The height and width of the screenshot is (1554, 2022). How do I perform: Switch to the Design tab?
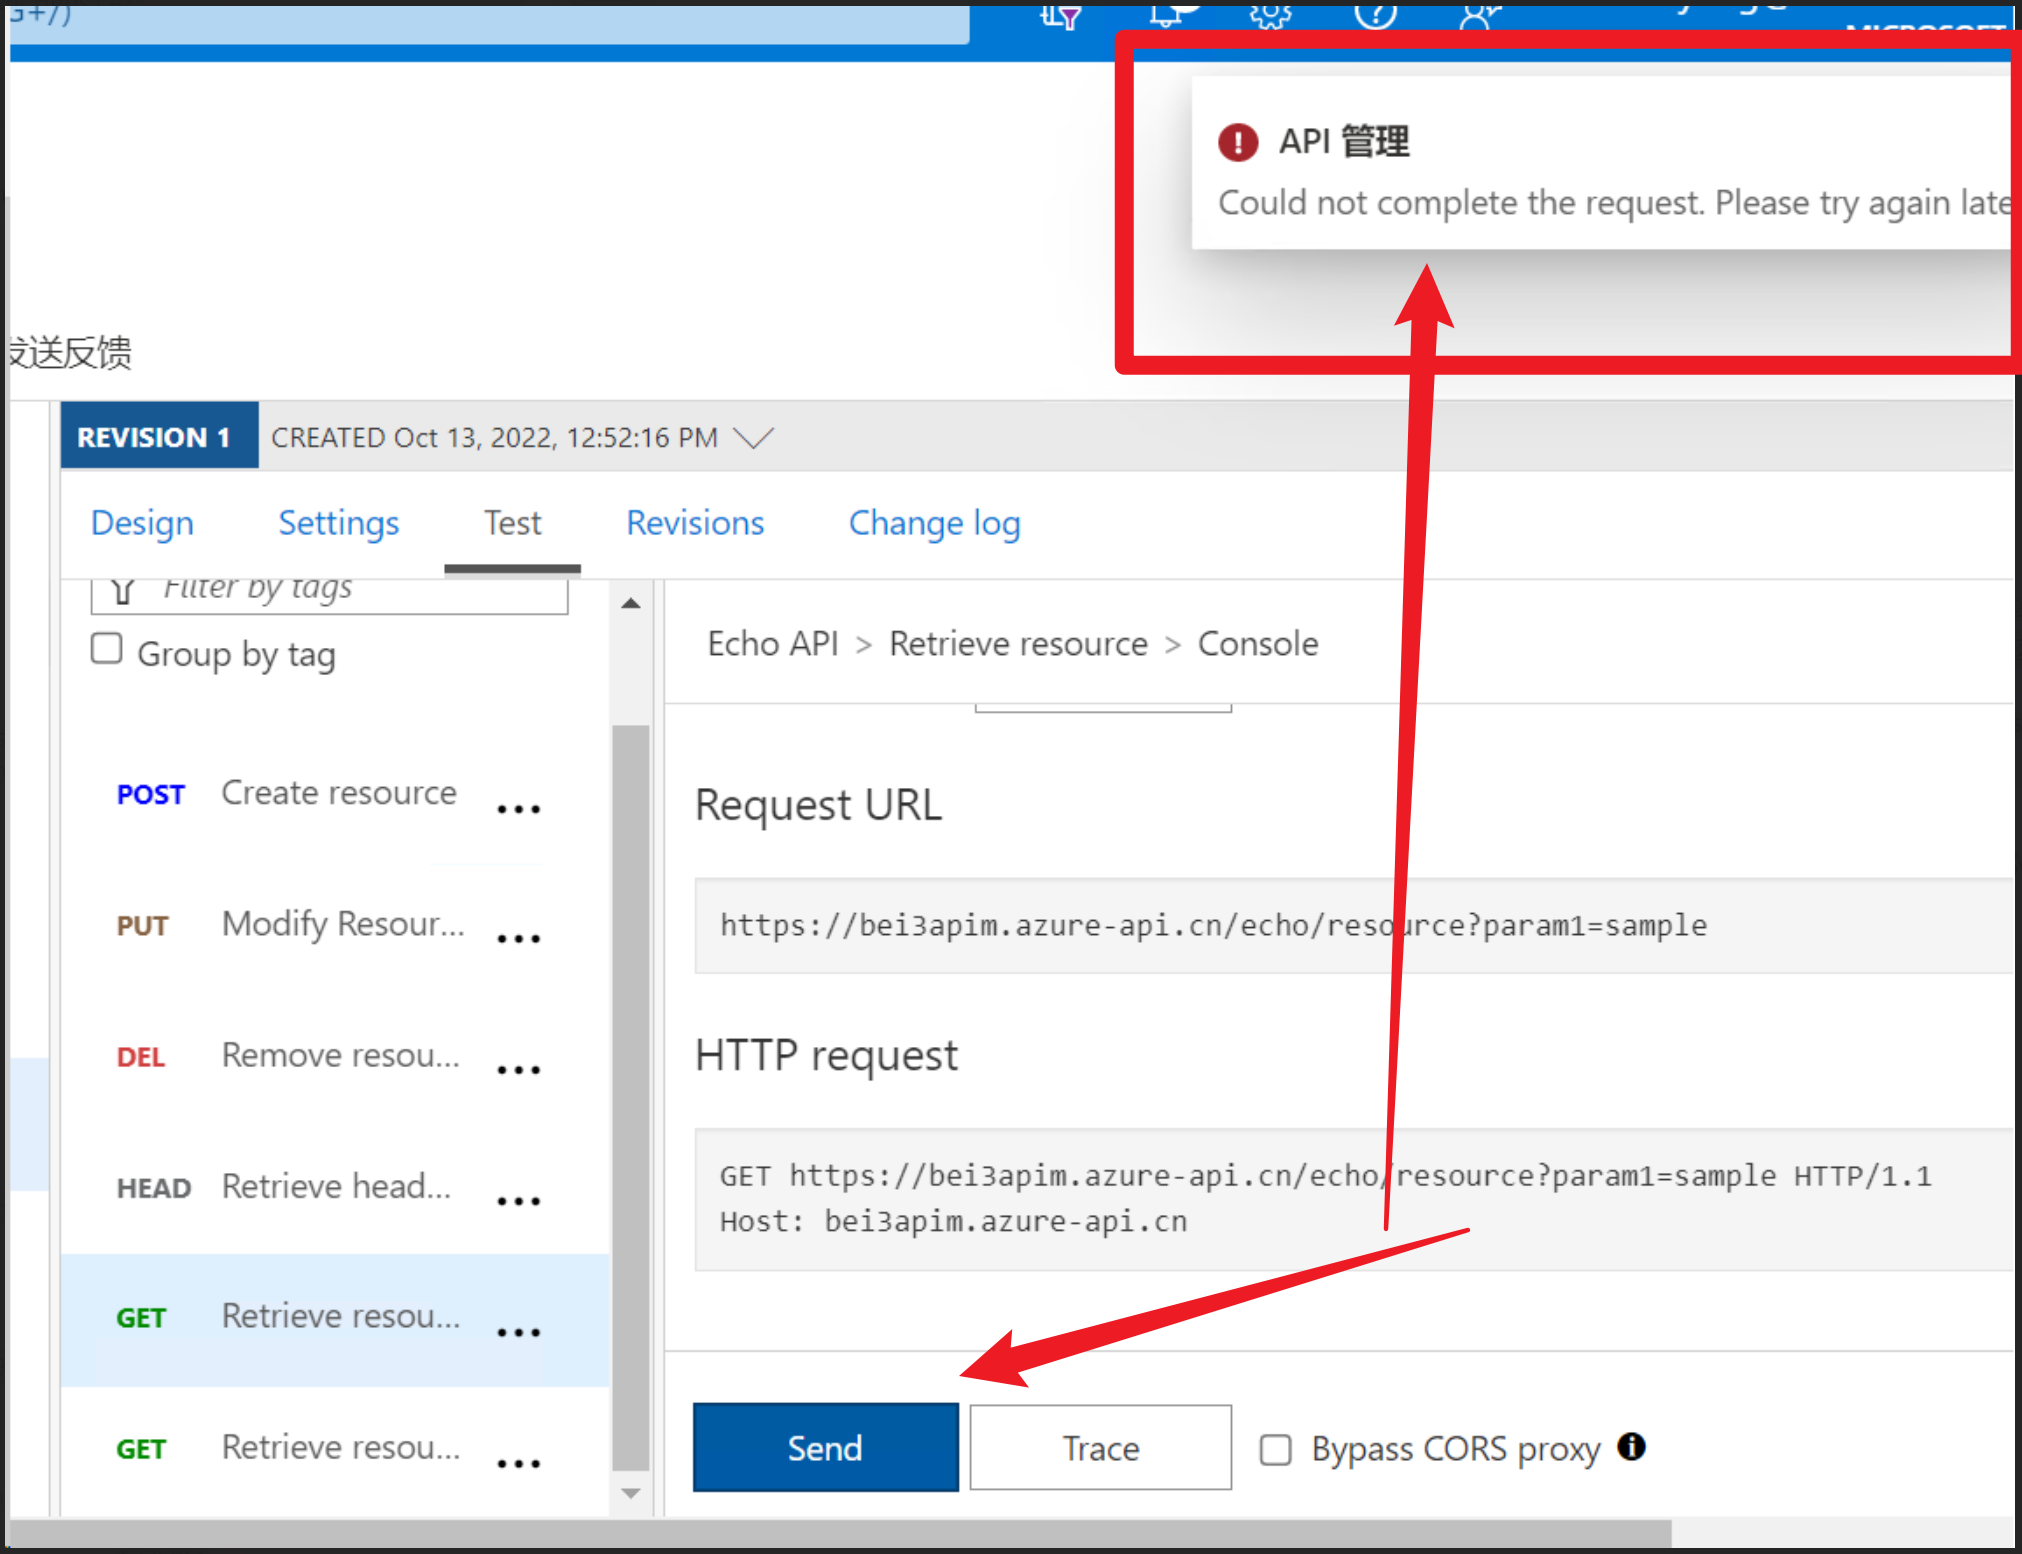pyautogui.click(x=142, y=523)
